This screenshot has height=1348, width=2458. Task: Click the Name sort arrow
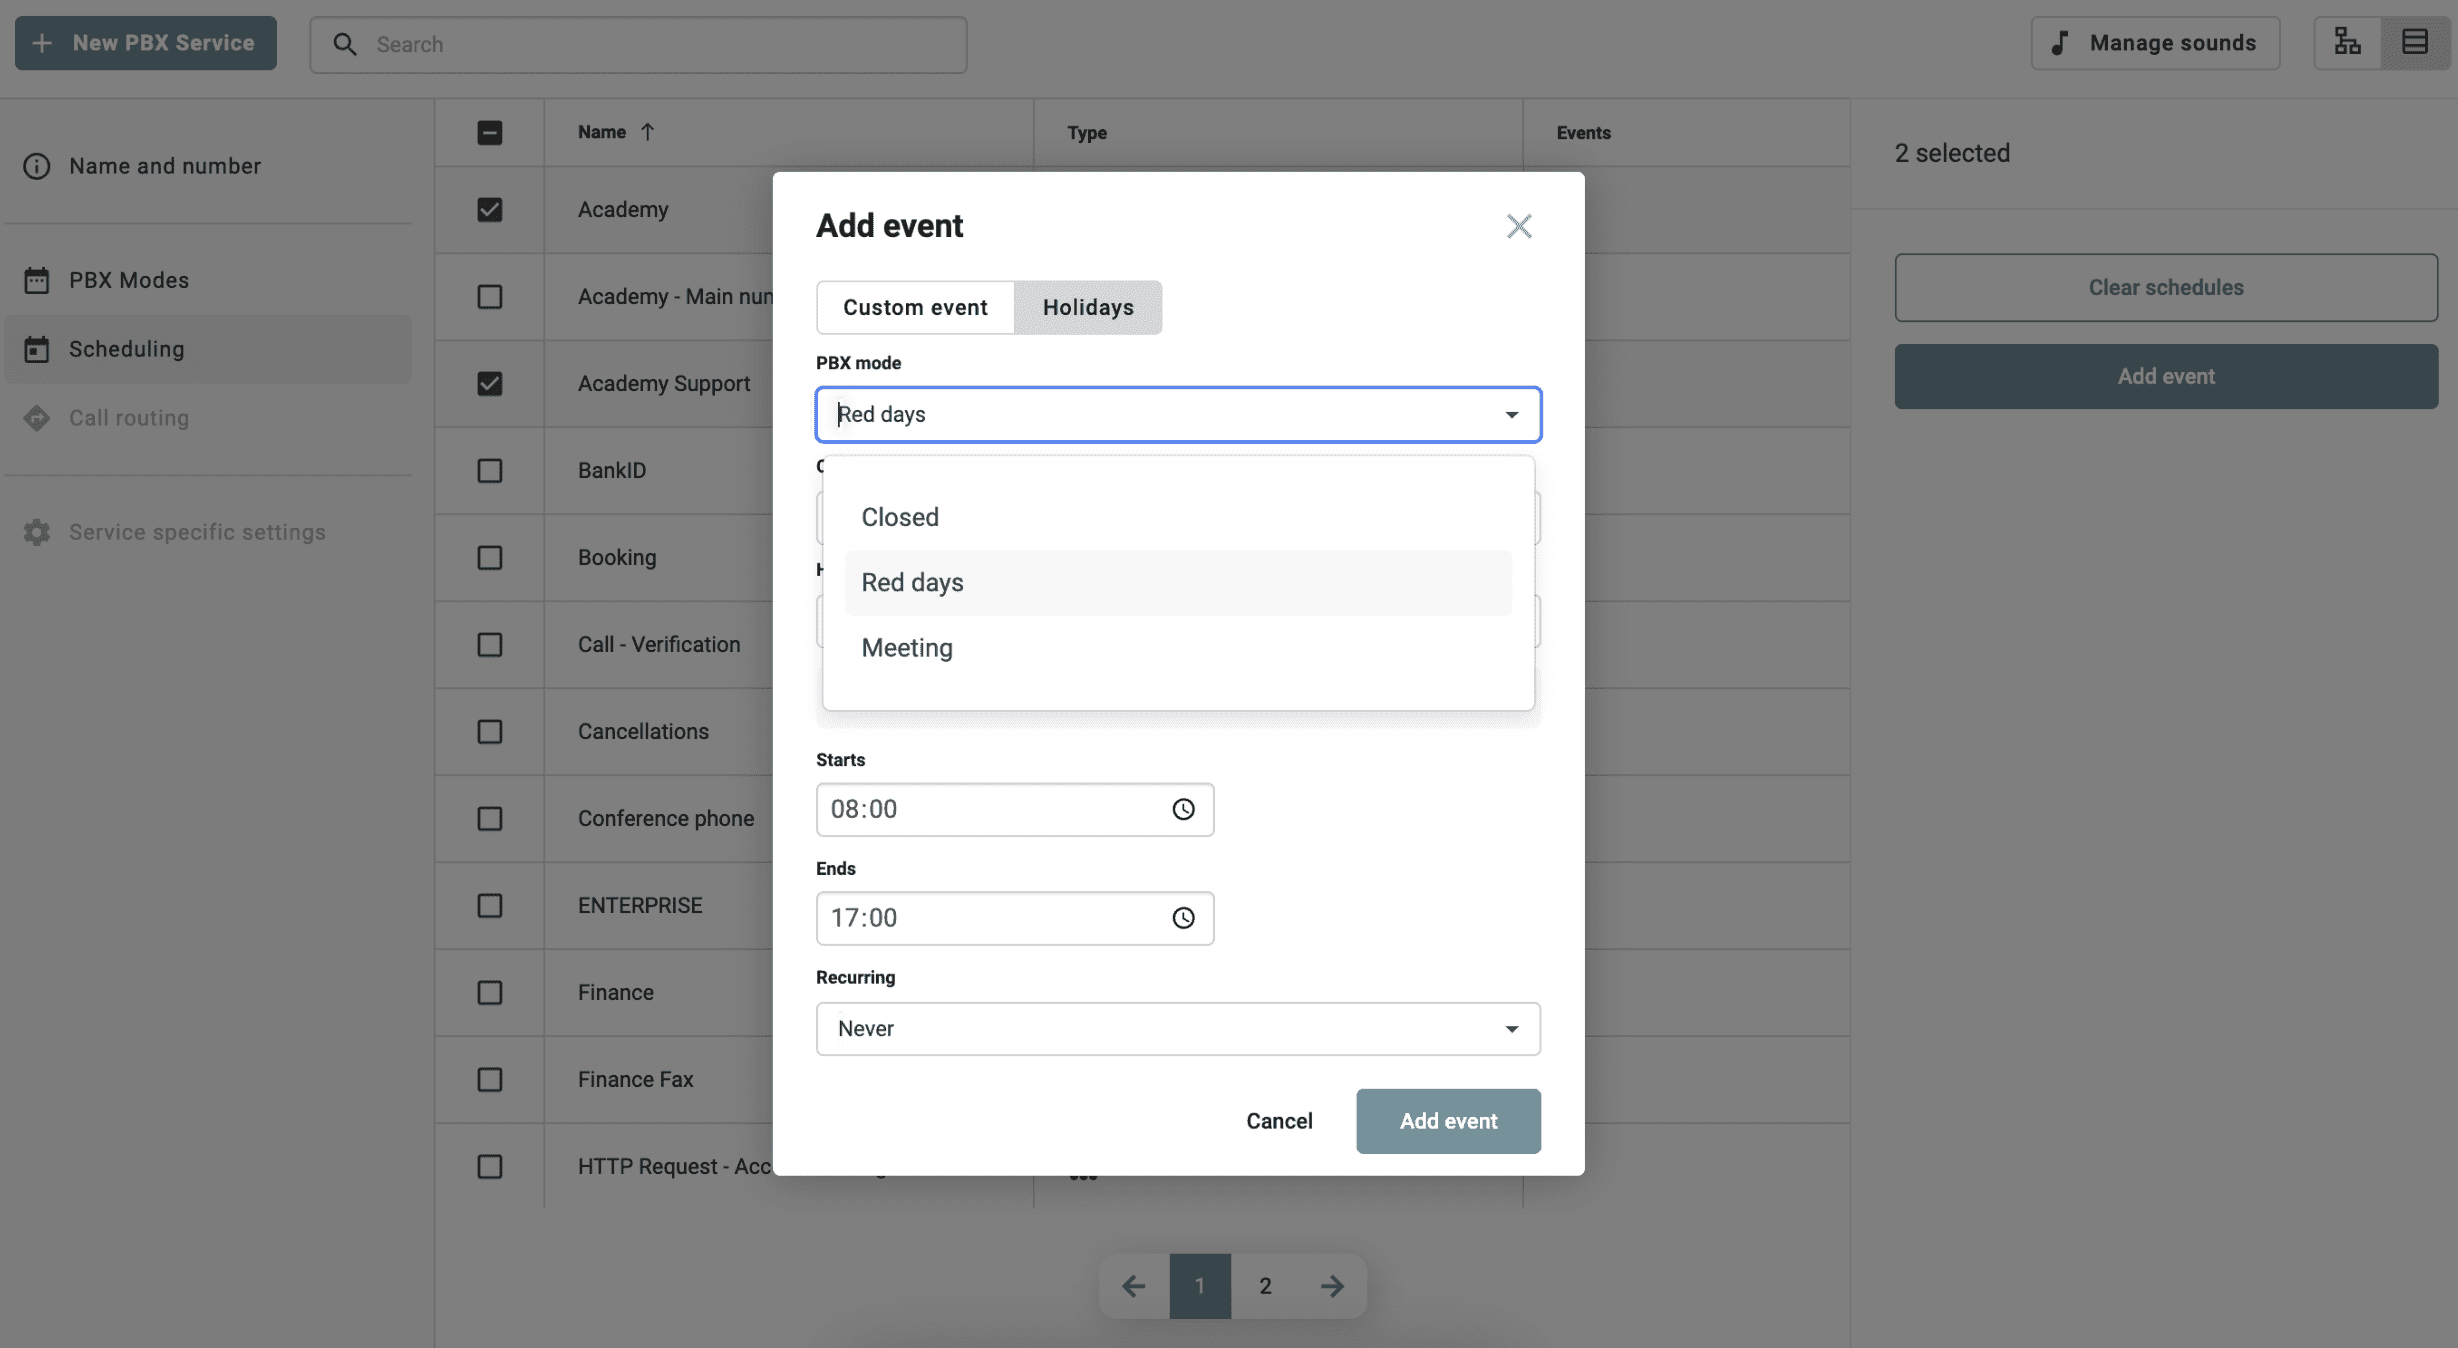(647, 132)
